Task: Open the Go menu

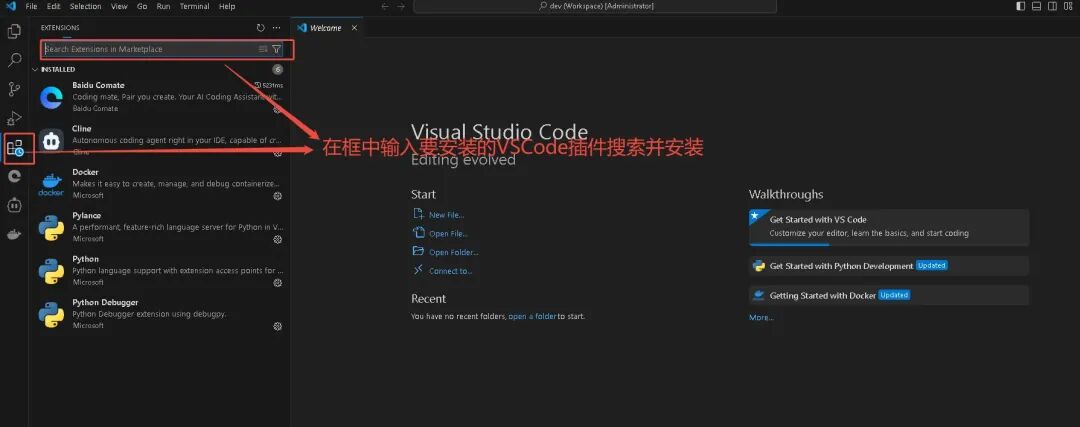Action: click(x=142, y=6)
